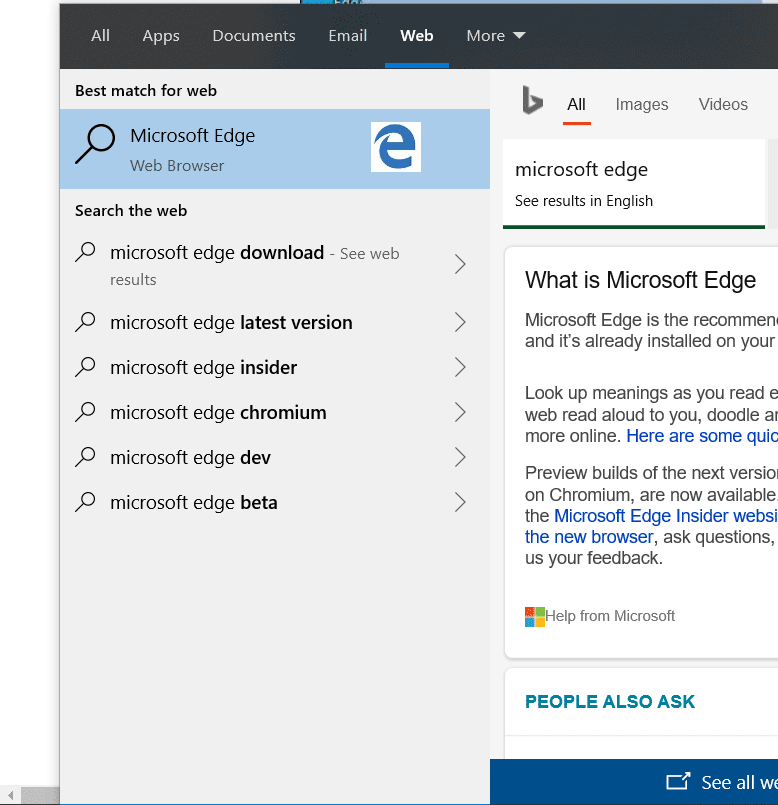Viewport: 778px width, 805px height.
Task: Click 'Help from Microsoft' label
Action: (610, 616)
